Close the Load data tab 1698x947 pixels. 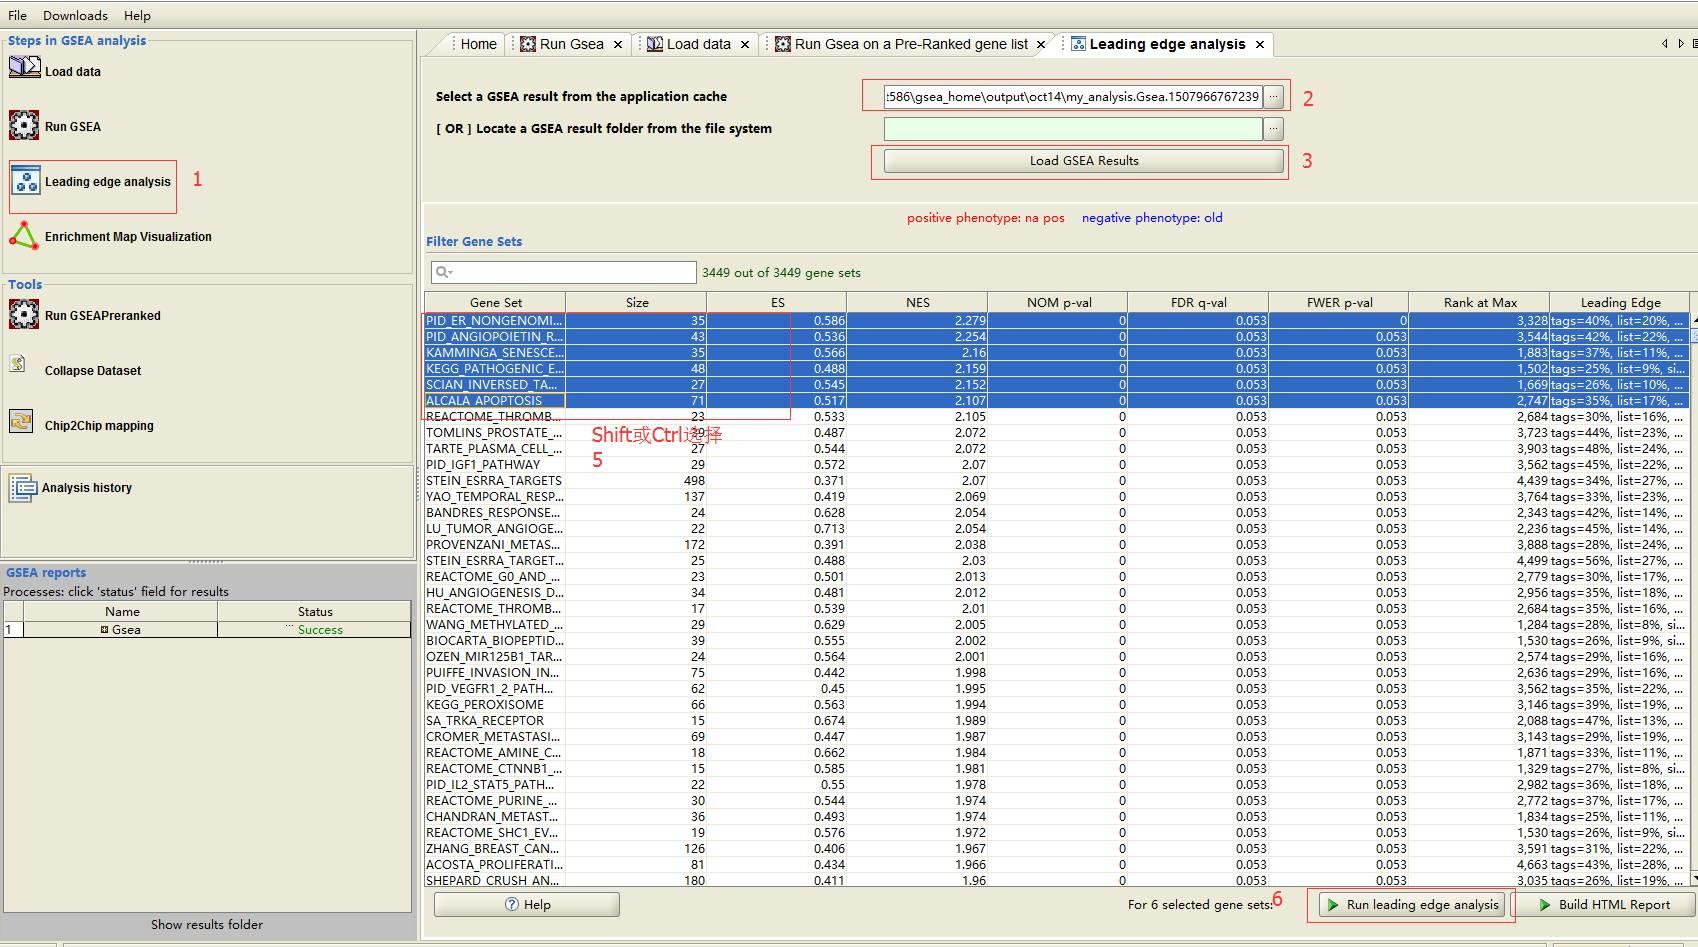coord(745,44)
